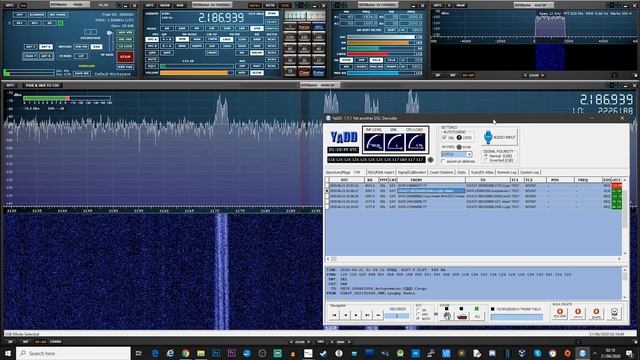640x360 pixels.
Task: Toggle Filter/Search FROM field checkbox
Action: tap(493, 309)
